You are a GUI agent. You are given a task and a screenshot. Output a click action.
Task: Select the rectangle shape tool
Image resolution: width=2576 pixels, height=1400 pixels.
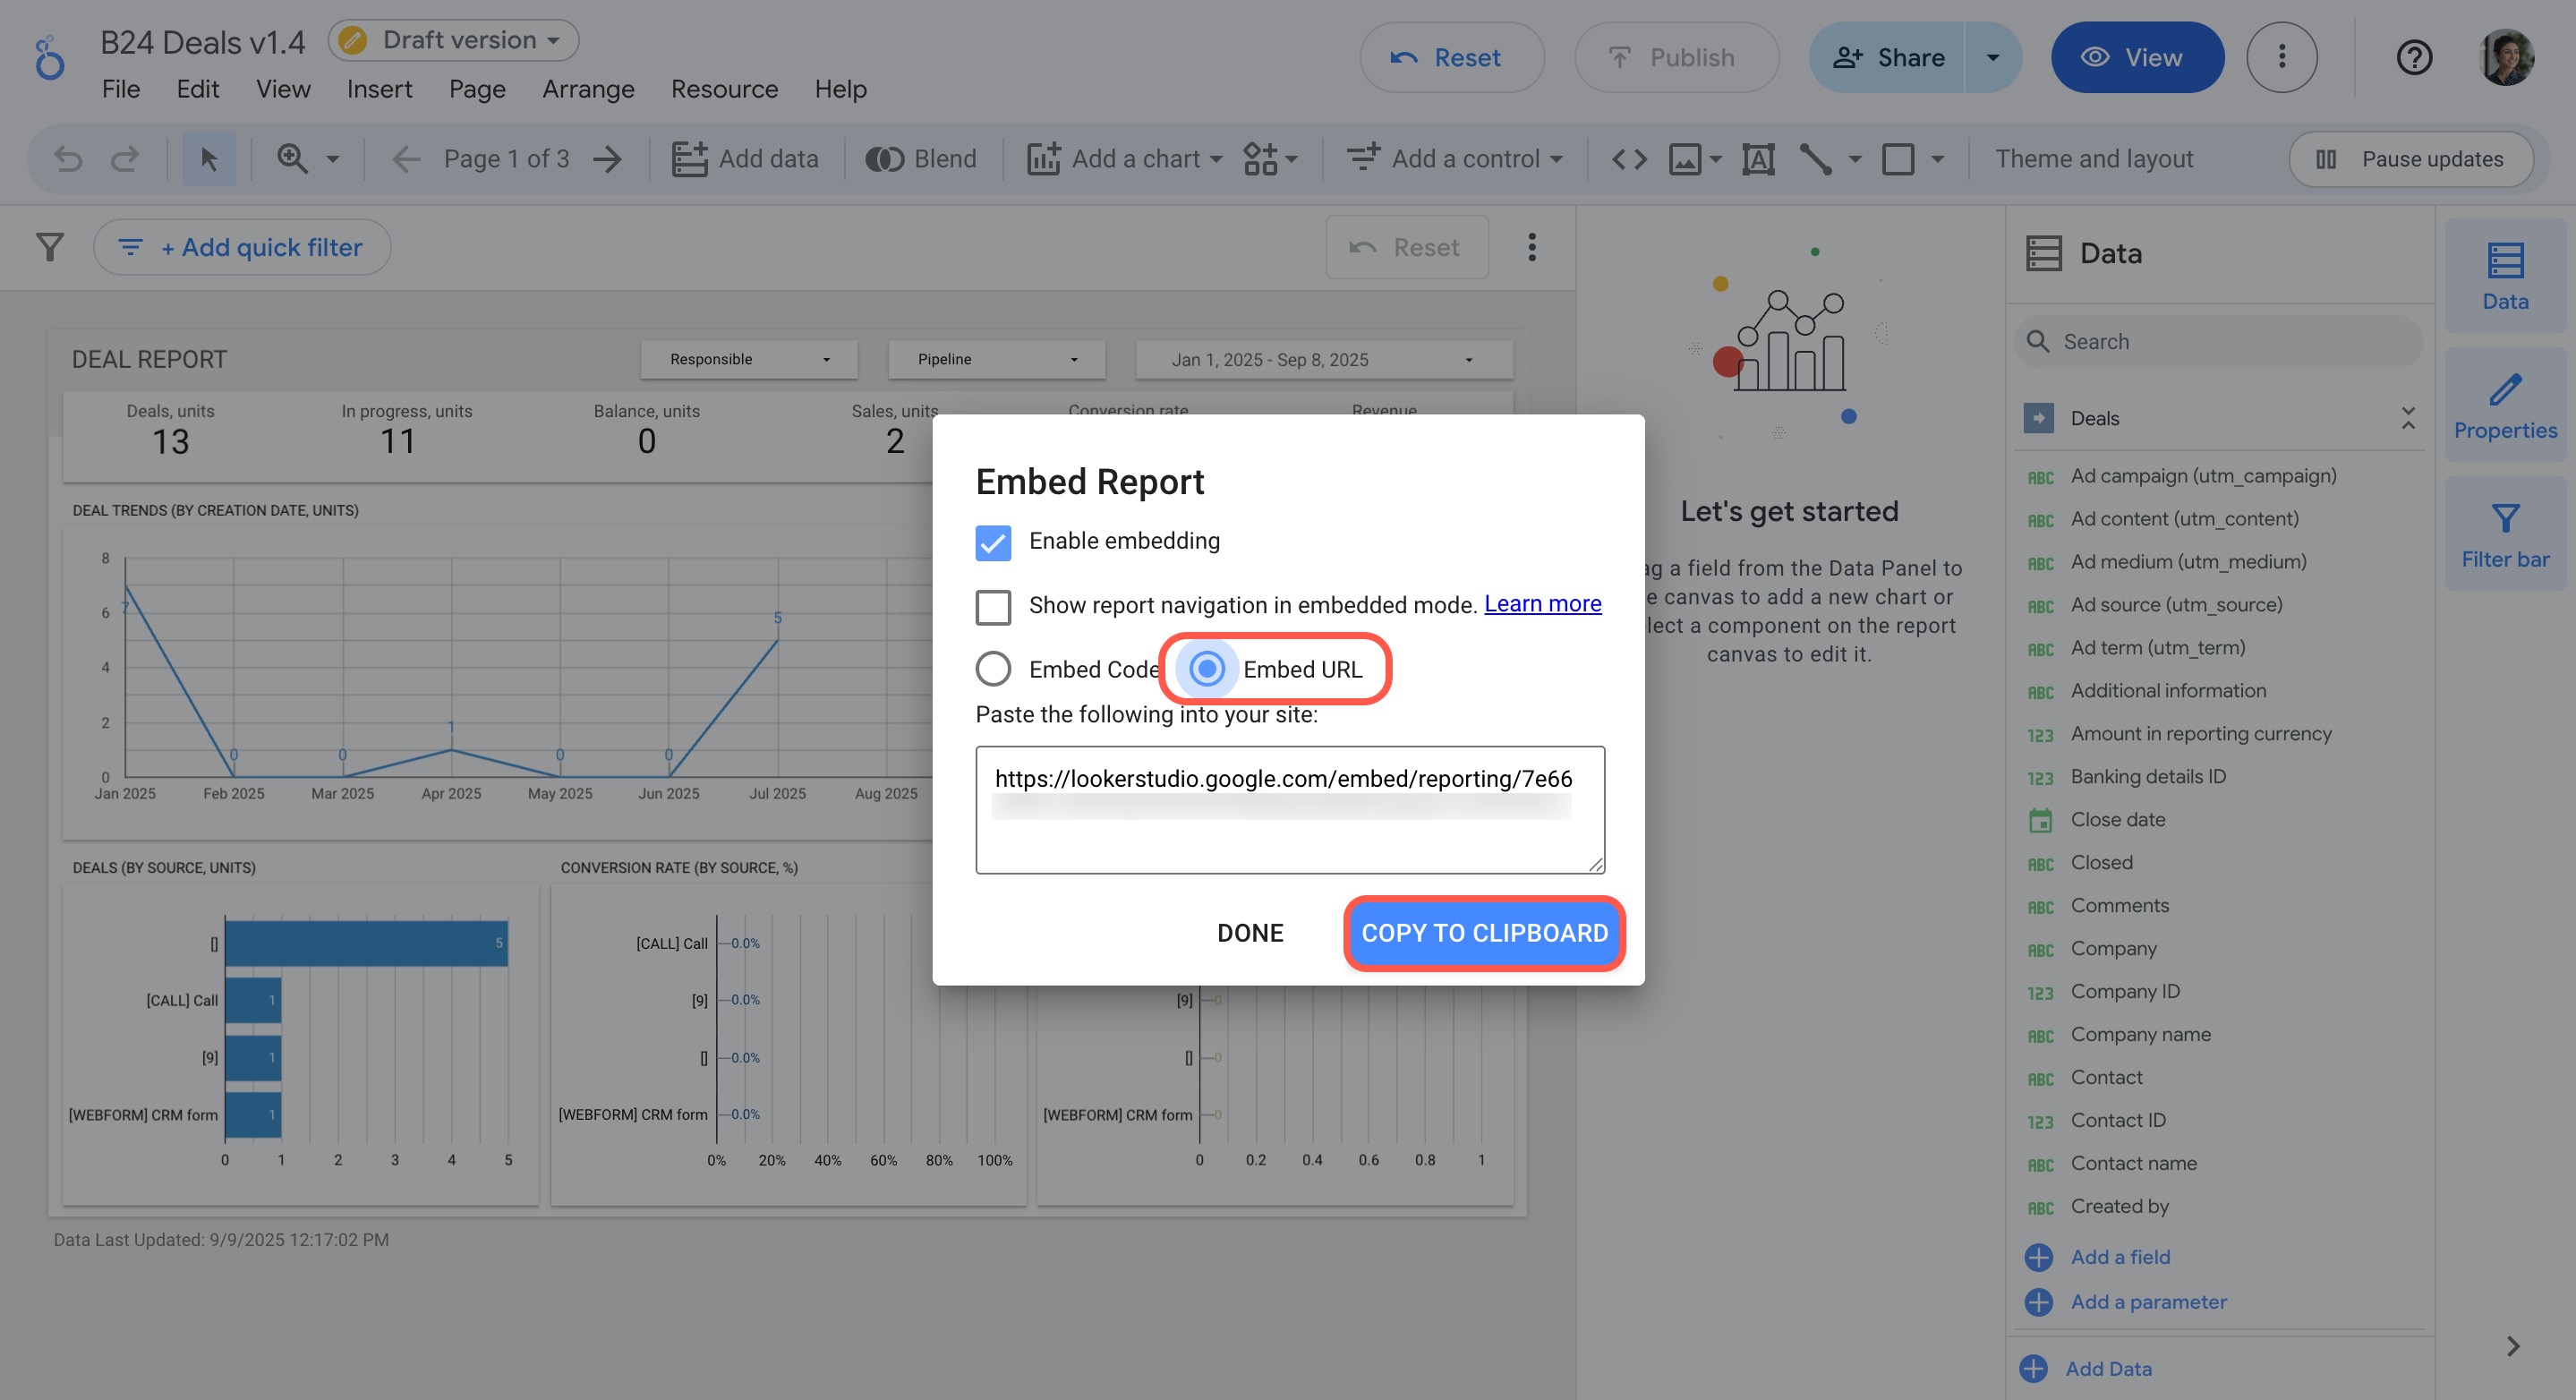[x=1898, y=159]
